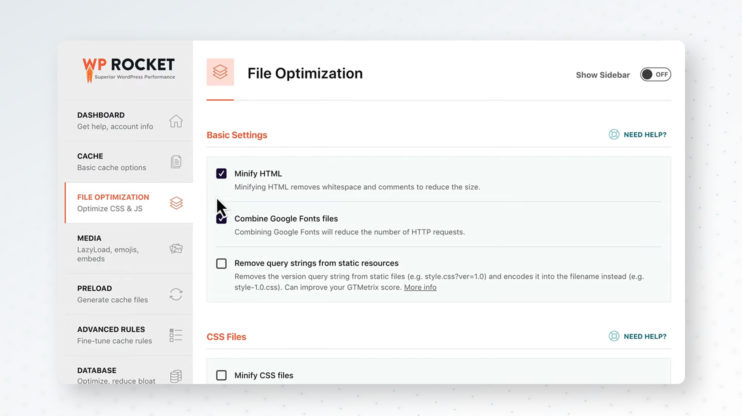Click the File Optimization layers icon in sidebar
Image resolution: width=742 pixels, height=416 pixels.
[x=176, y=203]
